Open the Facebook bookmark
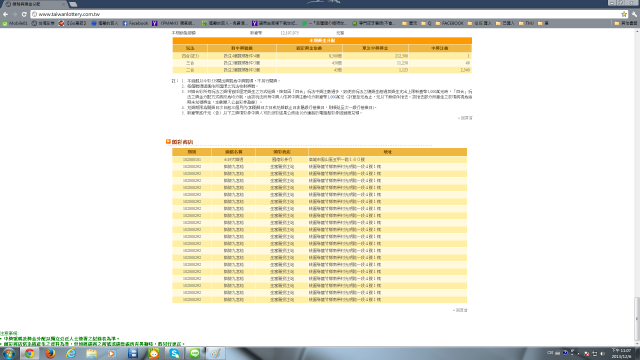The image size is (640, 360). coord(135,23)
